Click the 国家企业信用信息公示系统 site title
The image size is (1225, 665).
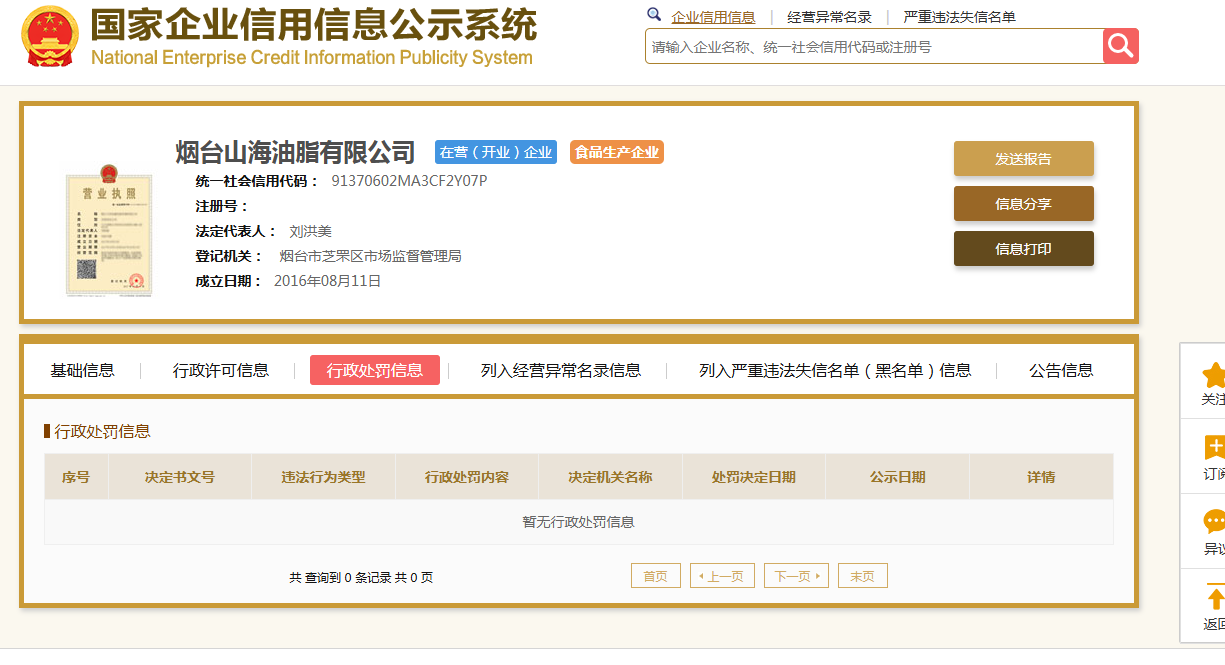point(314,25)
